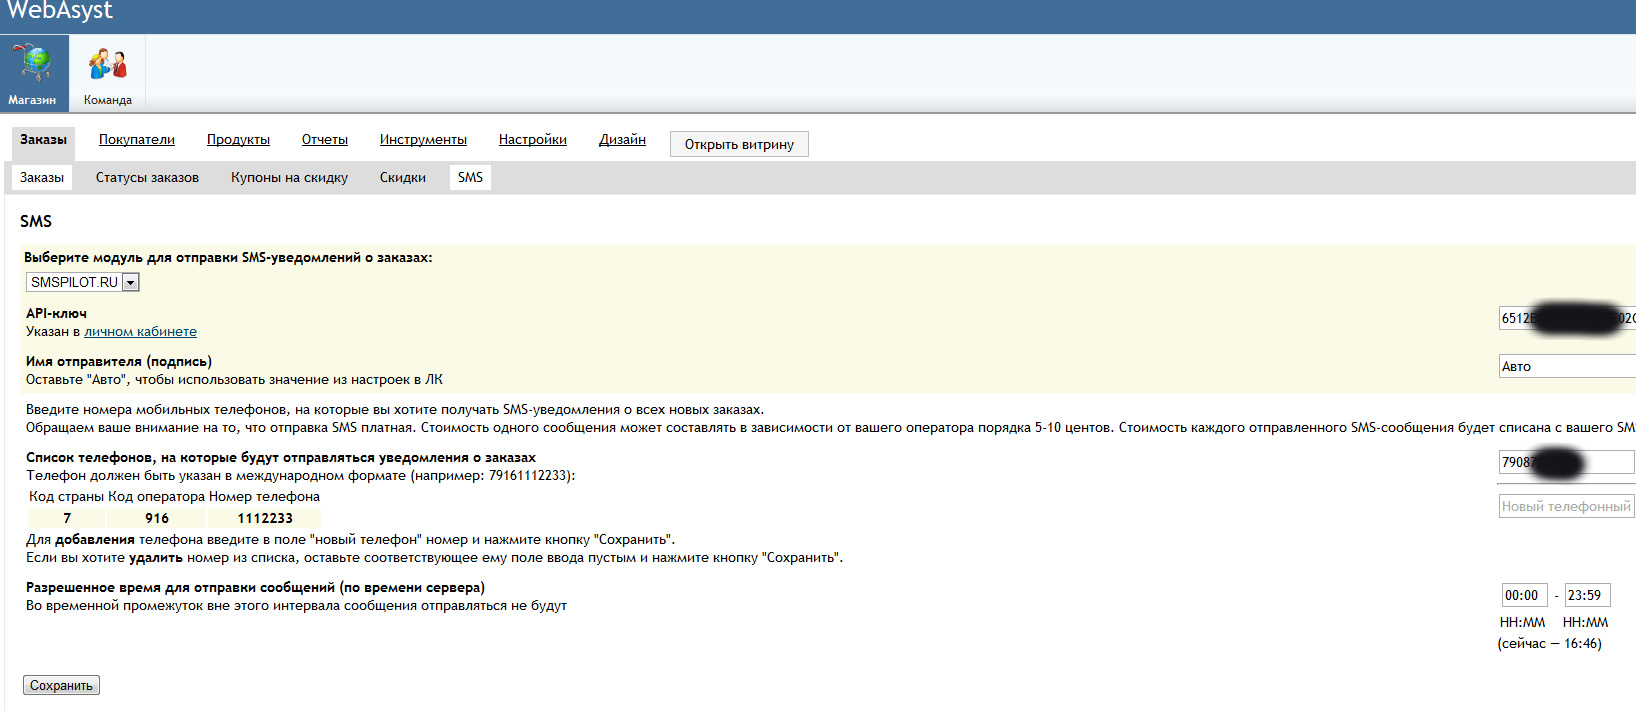Open the Команда app icon
This screenshot has width=1636, height=711.
(107, 73)
